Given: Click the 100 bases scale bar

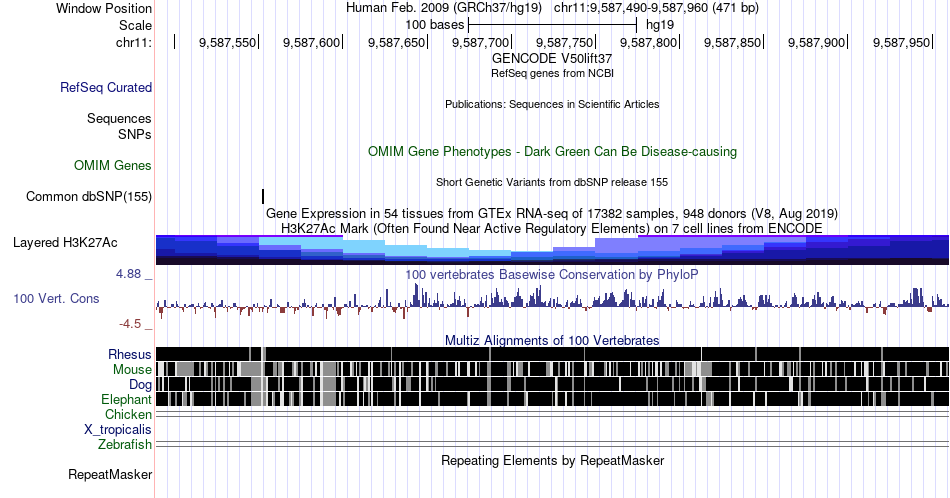Looking at the screenshot, I should (553, 25).
